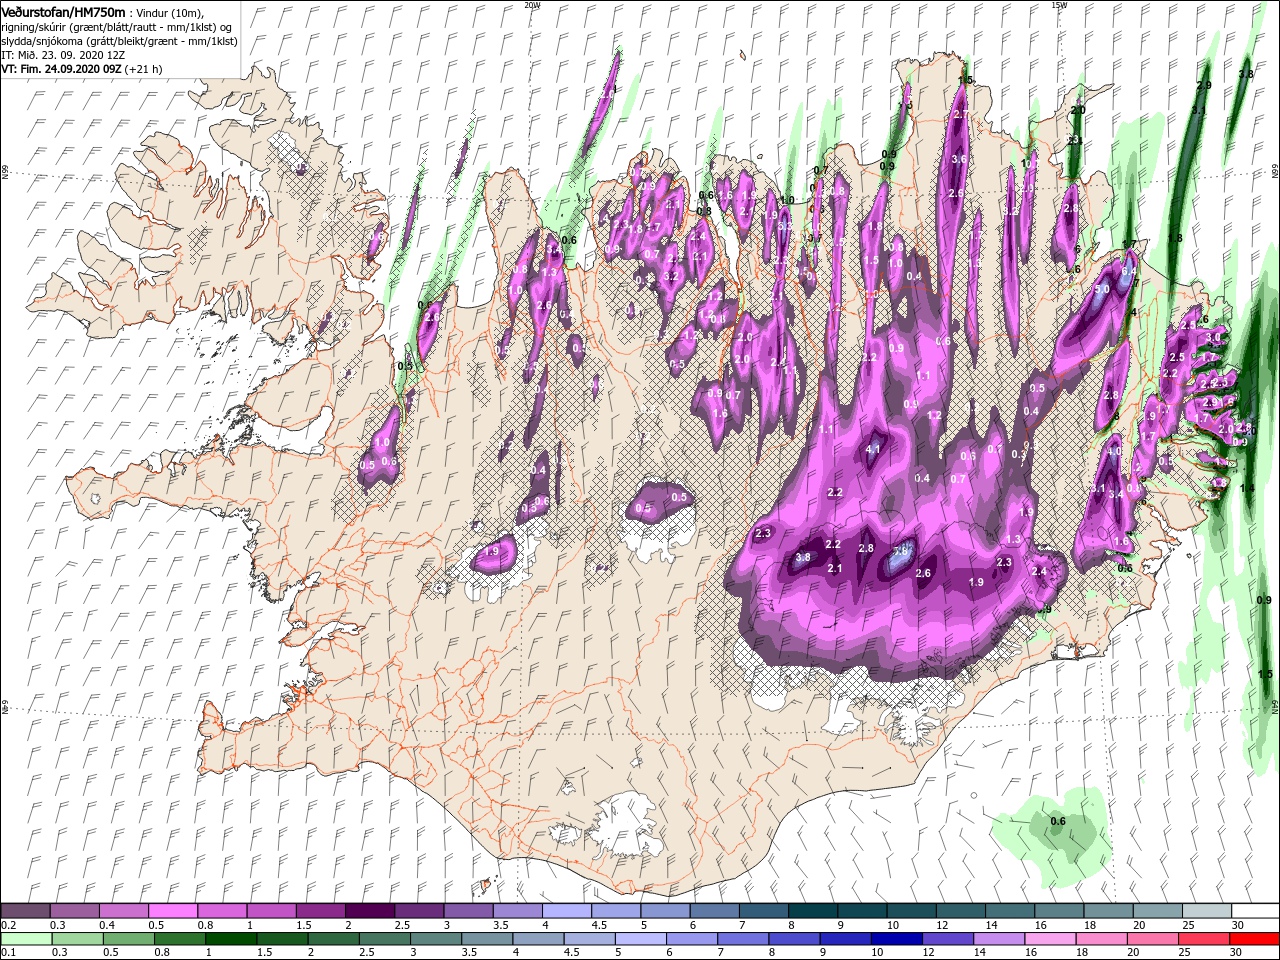
Task: Click the '0.2' label in top legend row
Action: tap(8, 925)
